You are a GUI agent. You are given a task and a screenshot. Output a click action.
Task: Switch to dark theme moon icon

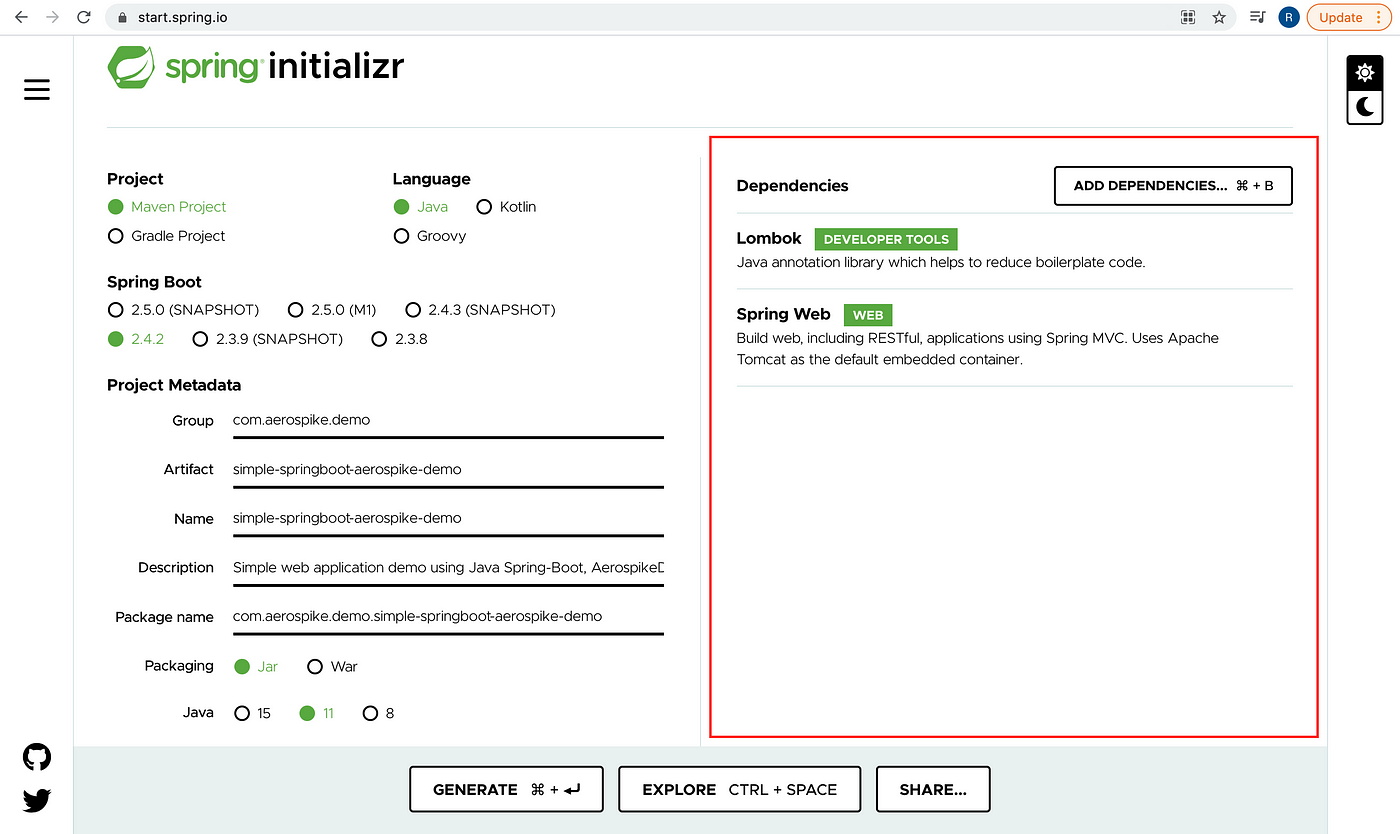click(1365, 106)
